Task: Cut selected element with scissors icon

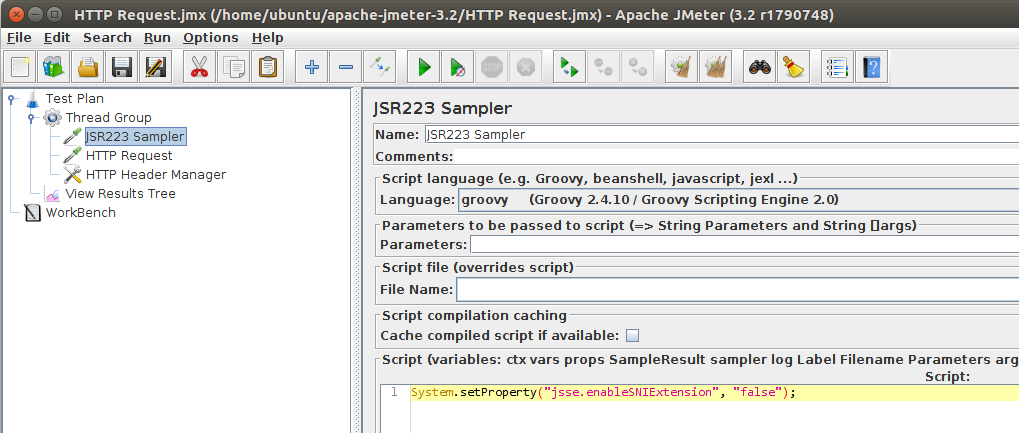Action: coord(199,66)
